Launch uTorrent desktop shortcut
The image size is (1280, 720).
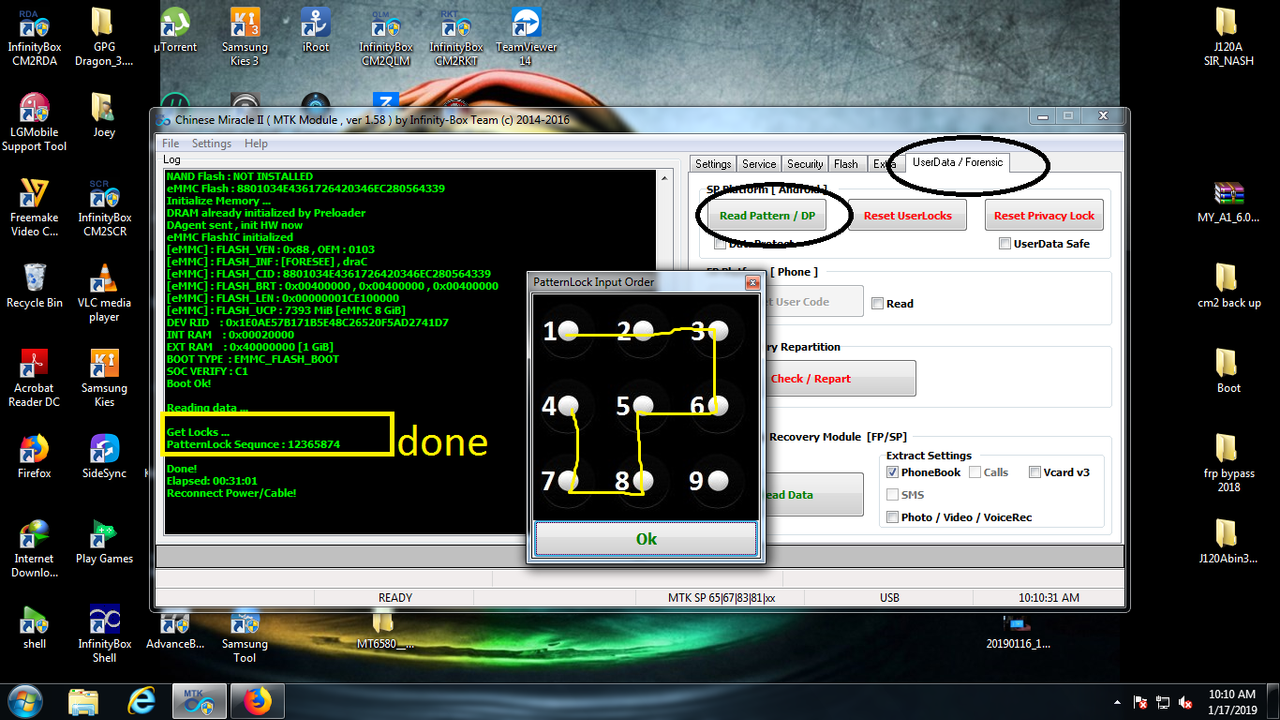[175, 30]
